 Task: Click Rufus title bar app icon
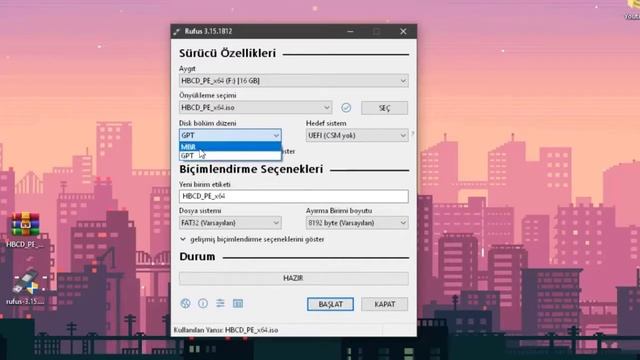[177, 31]
